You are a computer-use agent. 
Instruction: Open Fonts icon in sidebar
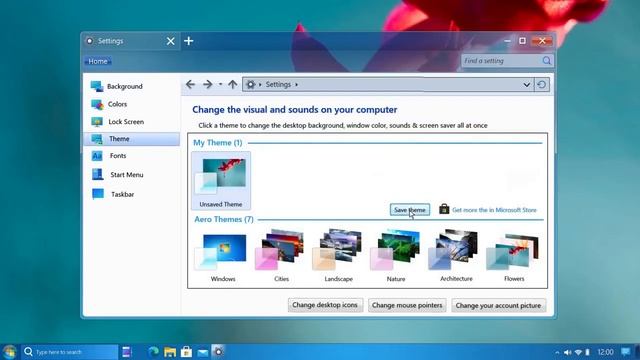(97, 156)
